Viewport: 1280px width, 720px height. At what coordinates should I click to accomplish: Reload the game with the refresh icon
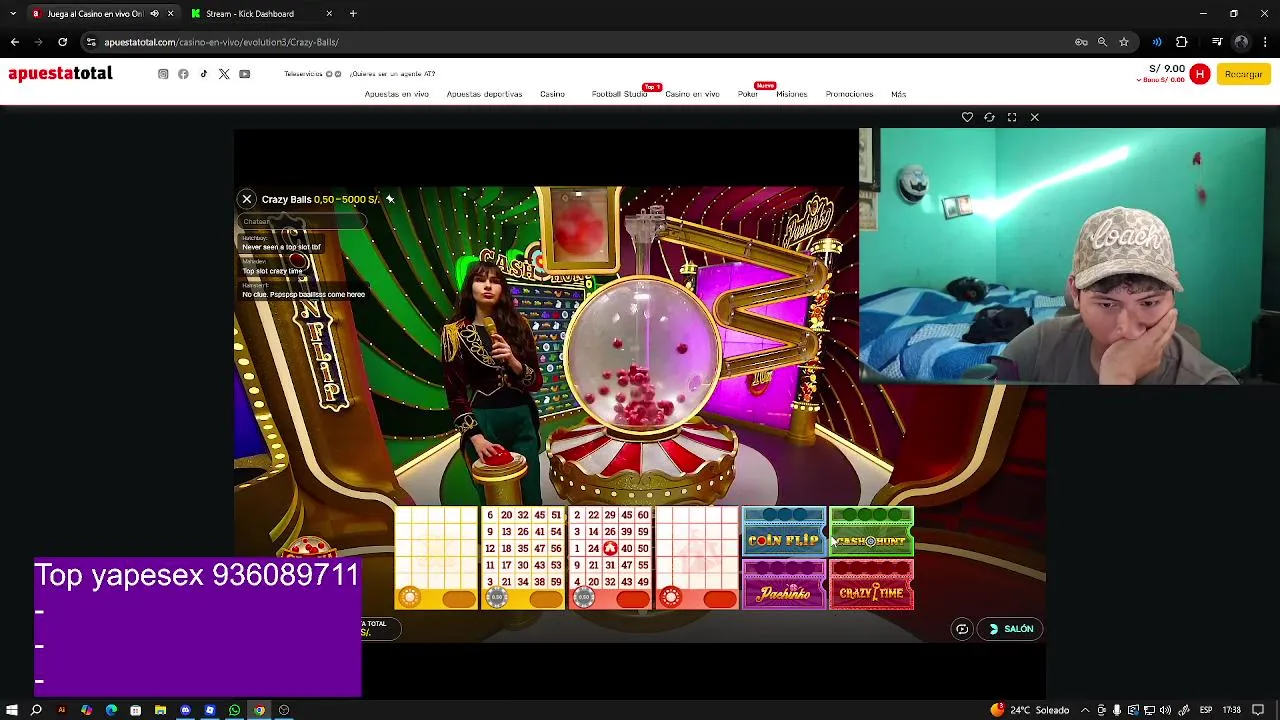(989, 117)
